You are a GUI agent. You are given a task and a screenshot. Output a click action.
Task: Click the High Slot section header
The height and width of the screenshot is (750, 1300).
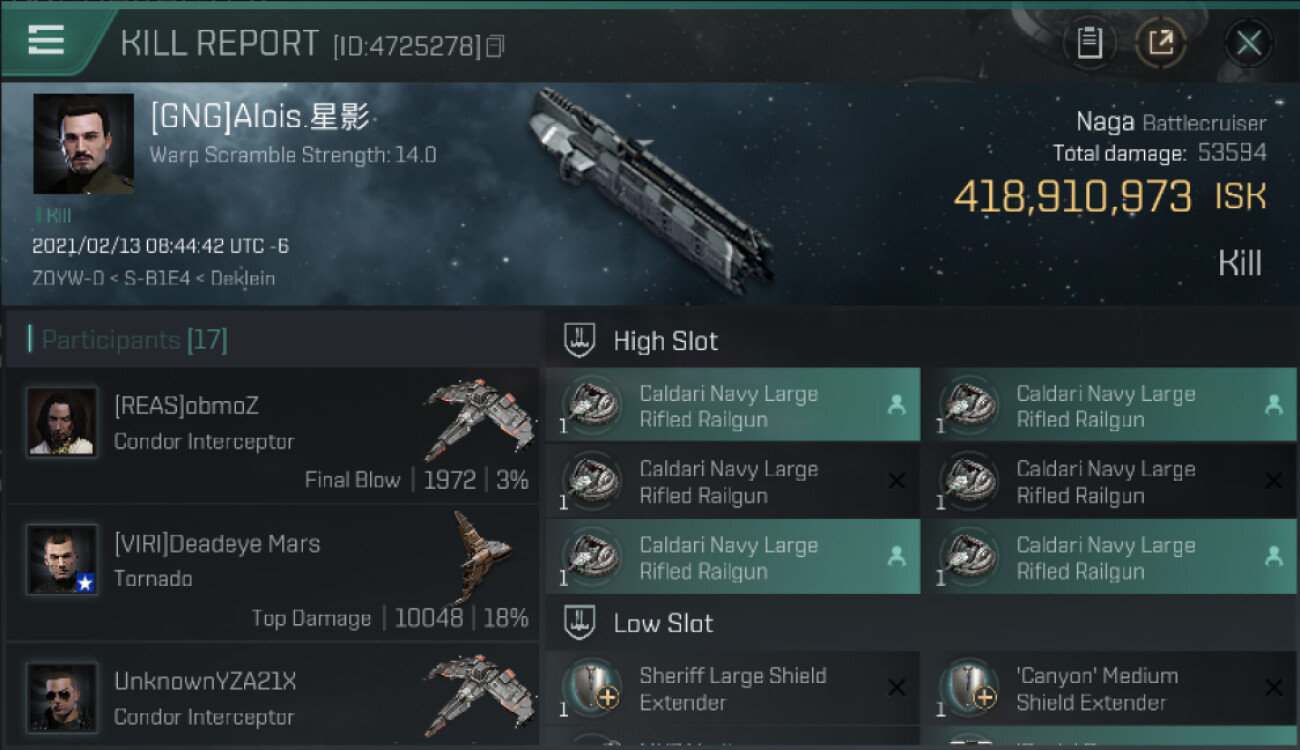click(x=665, y=341)
